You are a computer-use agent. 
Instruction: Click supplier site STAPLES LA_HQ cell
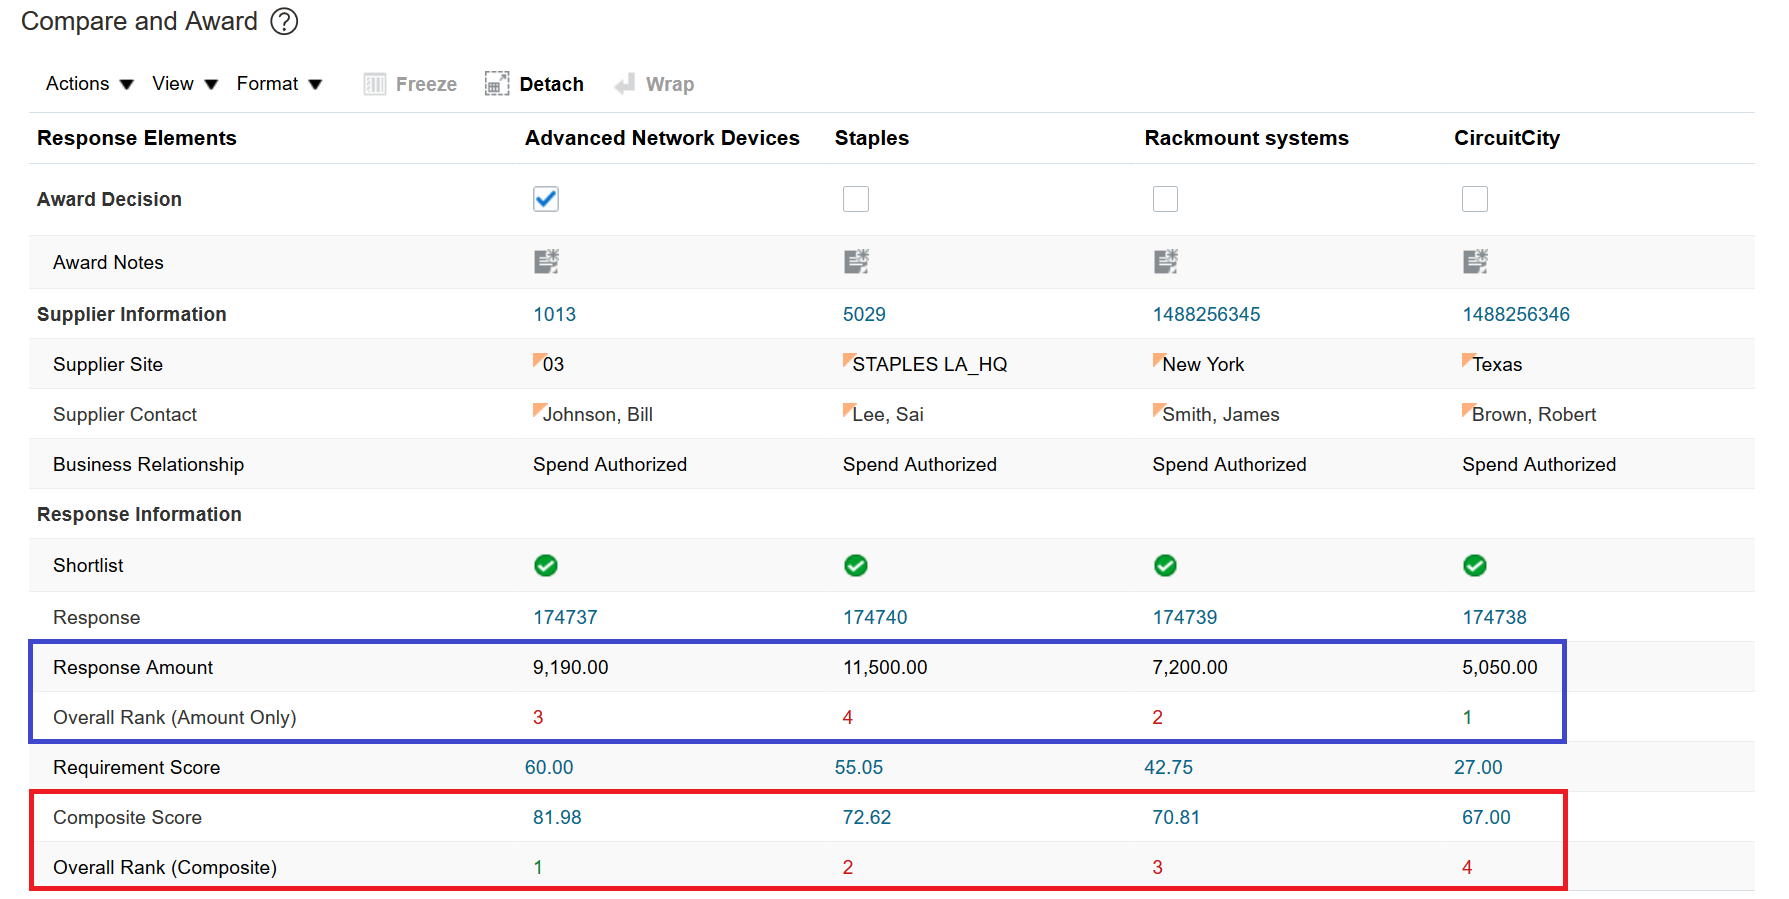(x=930, y=364)
